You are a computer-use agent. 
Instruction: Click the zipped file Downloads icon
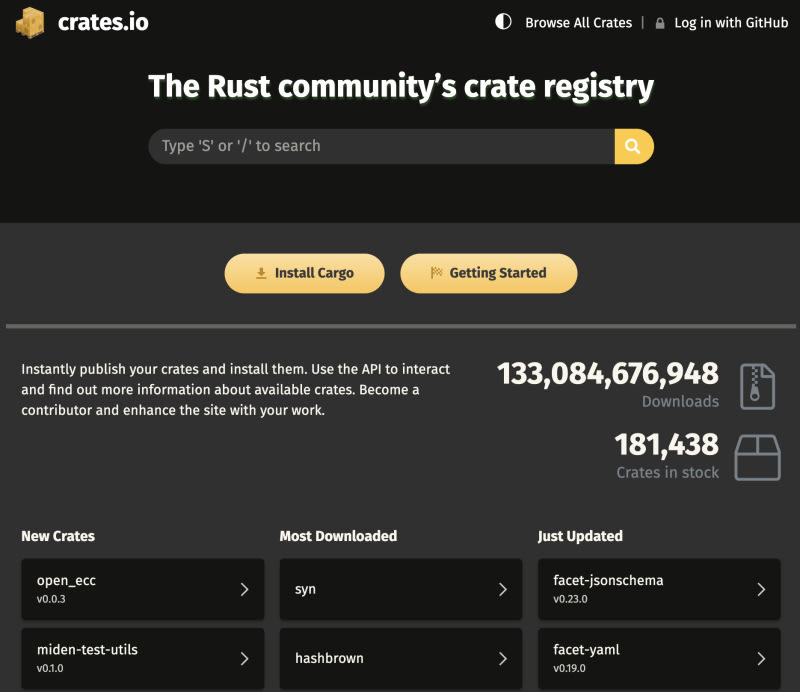tap(757, 387)
